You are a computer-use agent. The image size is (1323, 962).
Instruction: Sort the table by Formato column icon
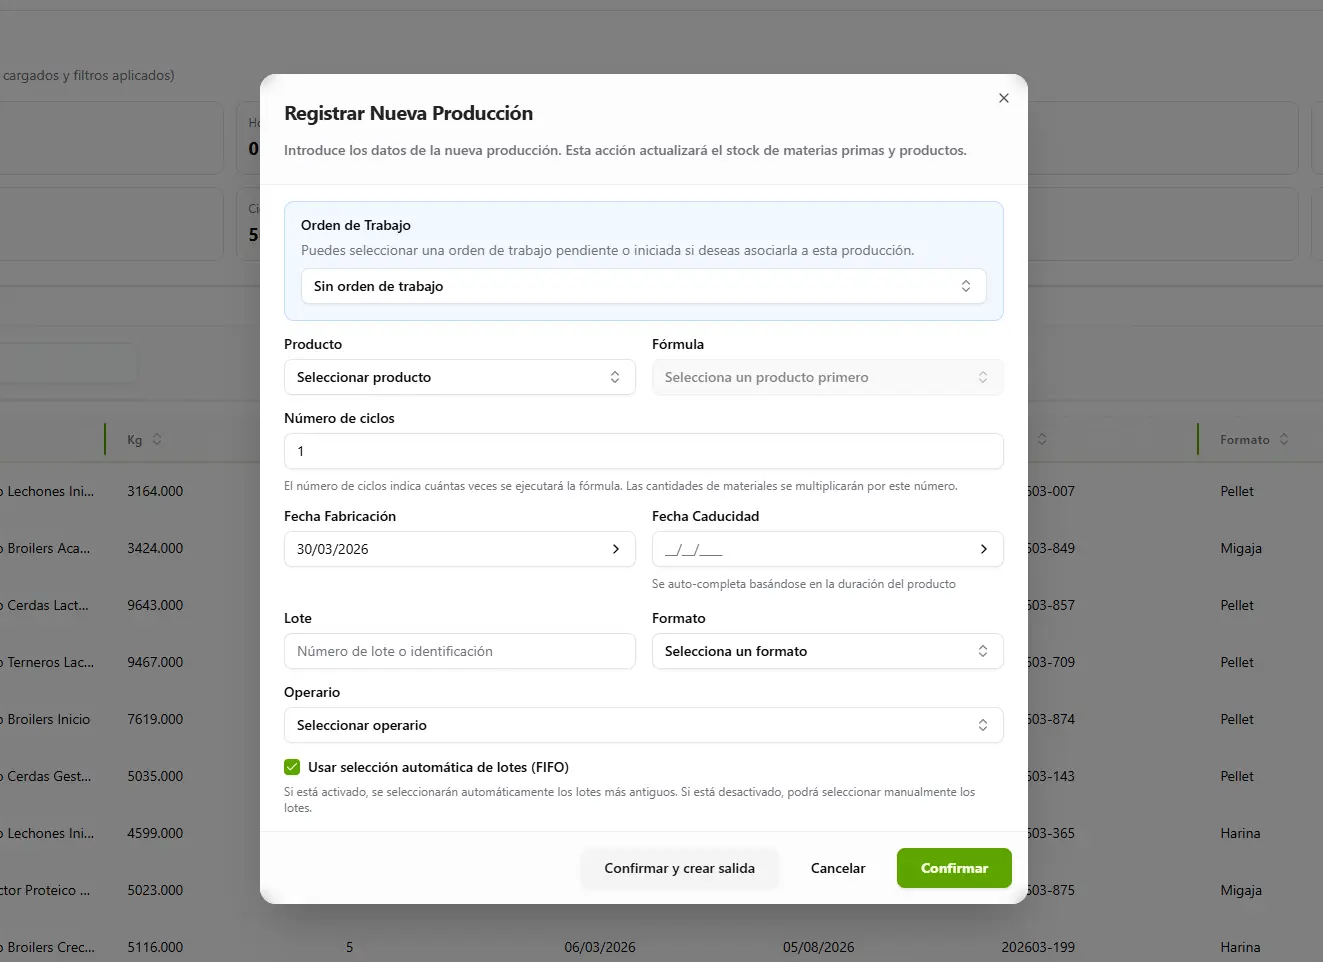(1284, 440)
